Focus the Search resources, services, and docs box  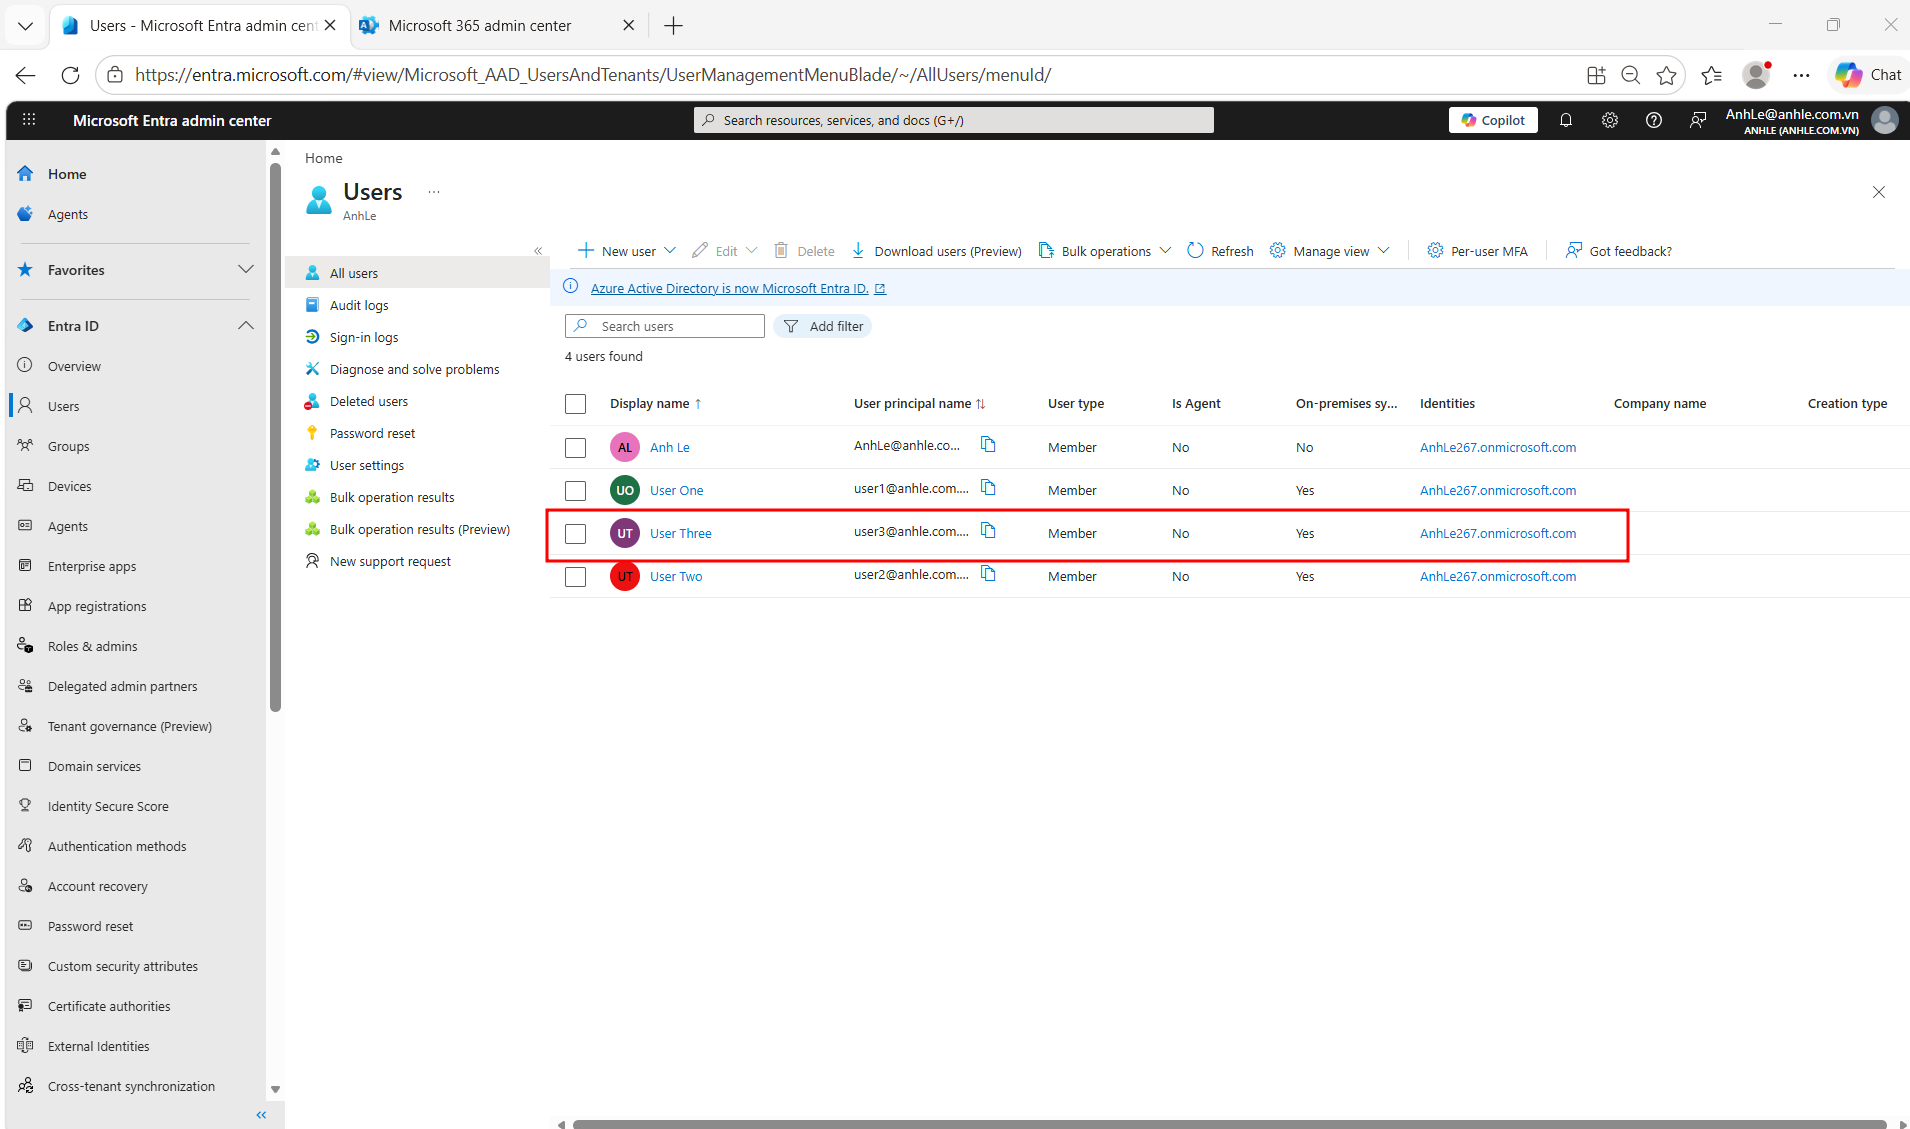pos(954,120)
